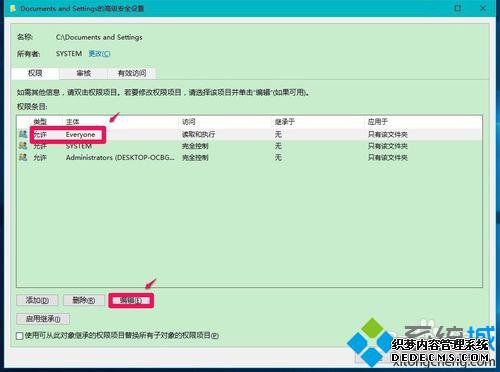Click the folder icon in title bar
This screenshot has height=372, width=500.
coord(13,8)
